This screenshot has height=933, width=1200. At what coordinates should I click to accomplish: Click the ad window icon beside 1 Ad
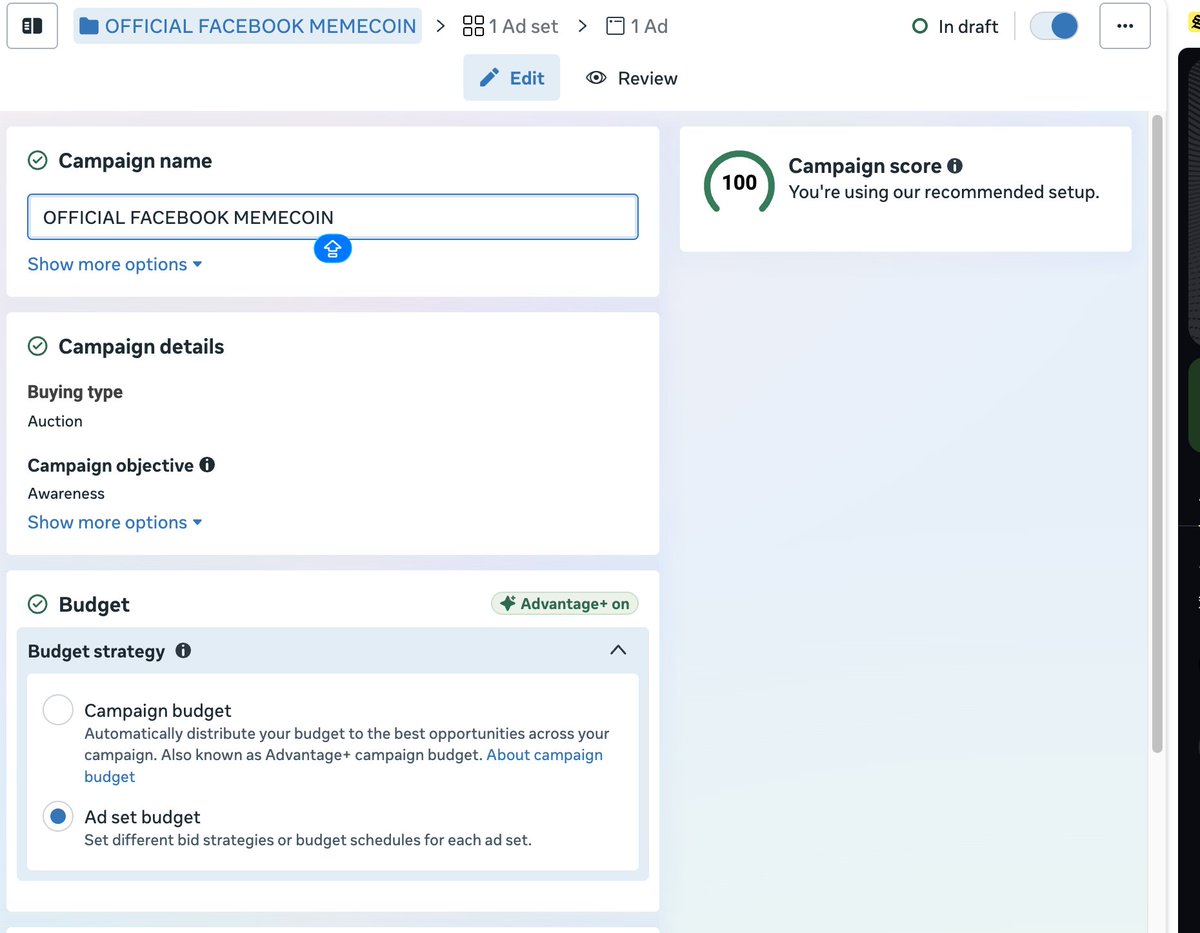(616, 26)
